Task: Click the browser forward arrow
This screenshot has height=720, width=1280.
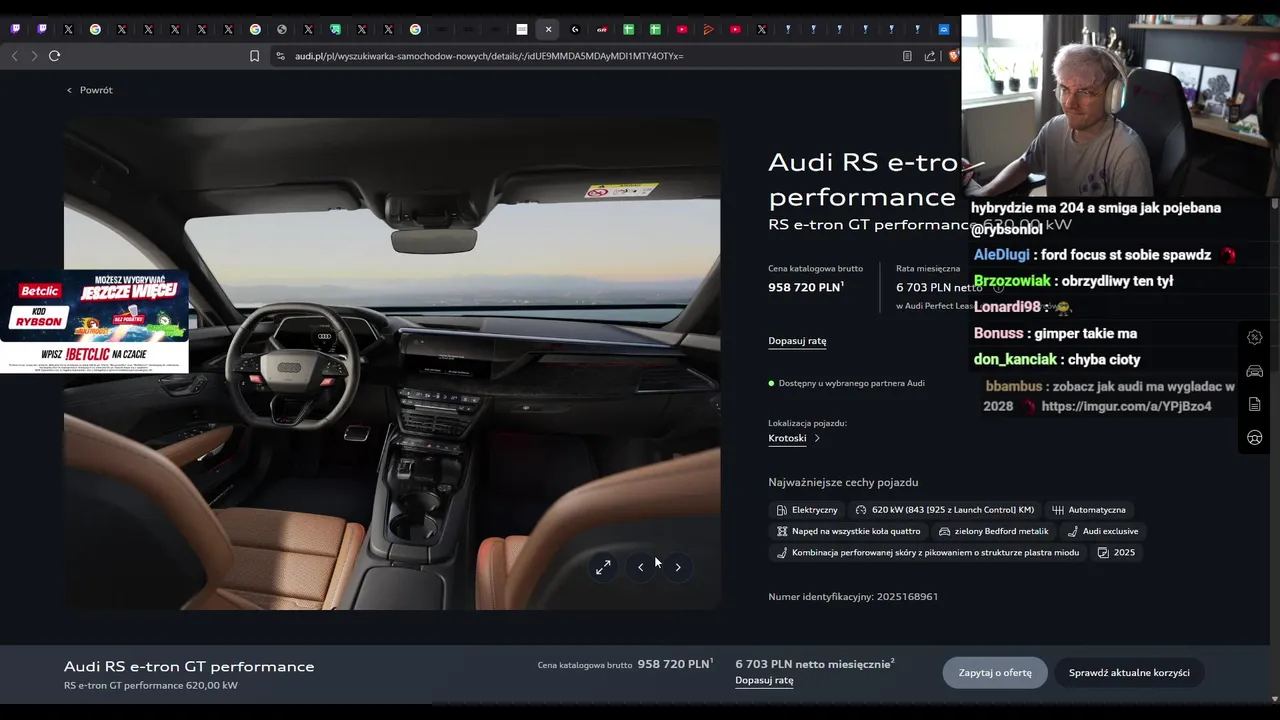Action: [x=34, y=56]
